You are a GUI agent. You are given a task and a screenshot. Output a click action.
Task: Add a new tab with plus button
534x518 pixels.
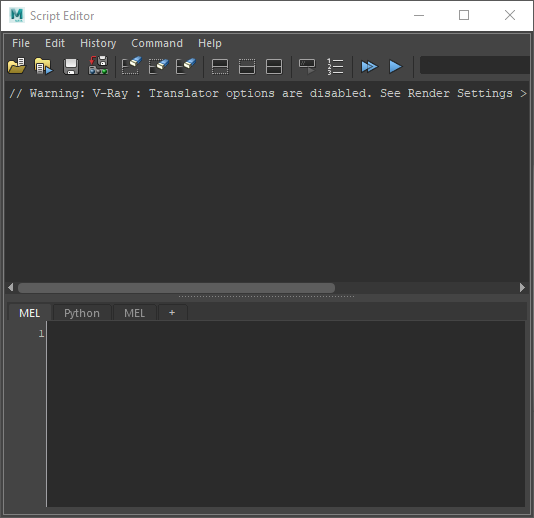click(172, 313)
